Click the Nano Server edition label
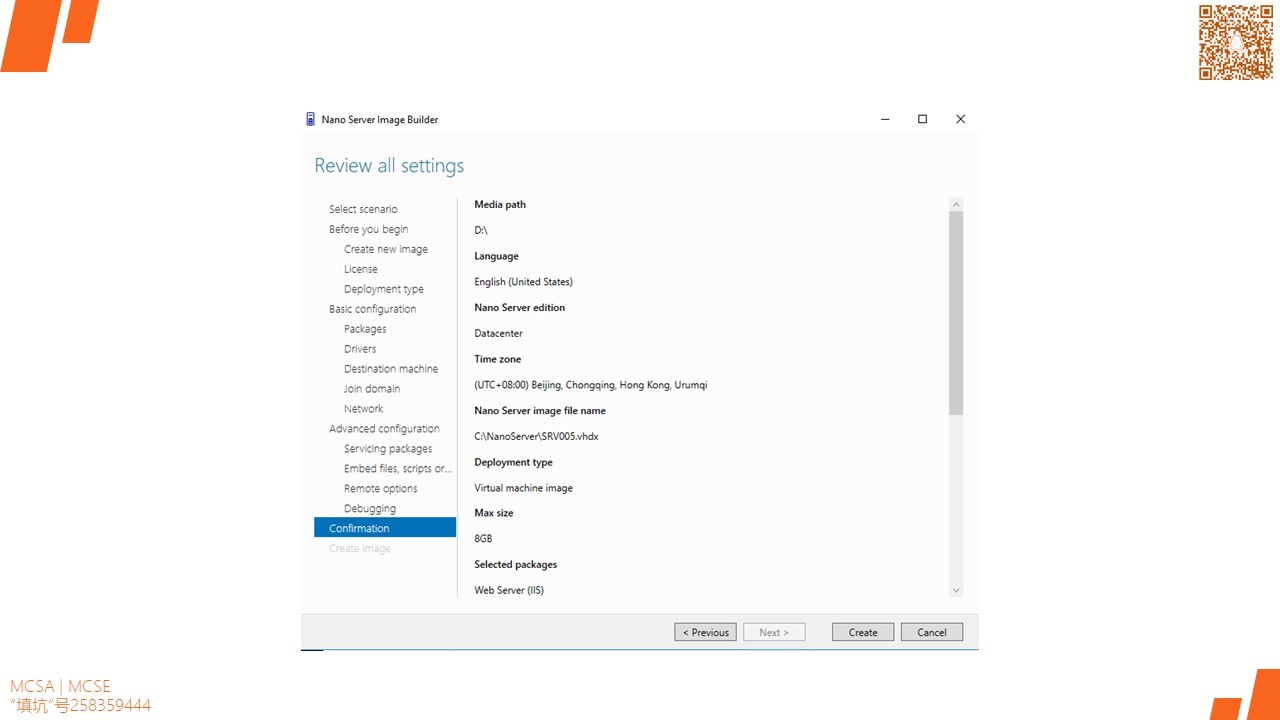The height and width of the screenshot is (720, 1280). coord(519,307)
